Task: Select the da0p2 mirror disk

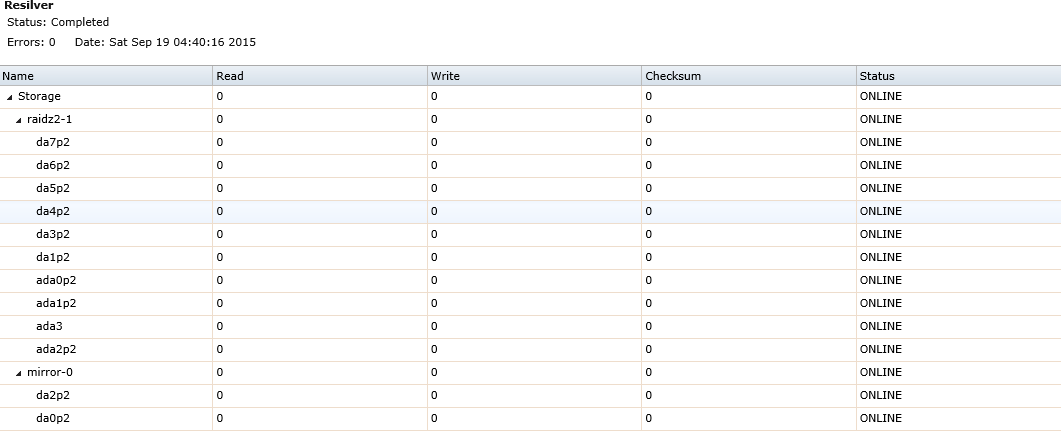Action: 53,418
